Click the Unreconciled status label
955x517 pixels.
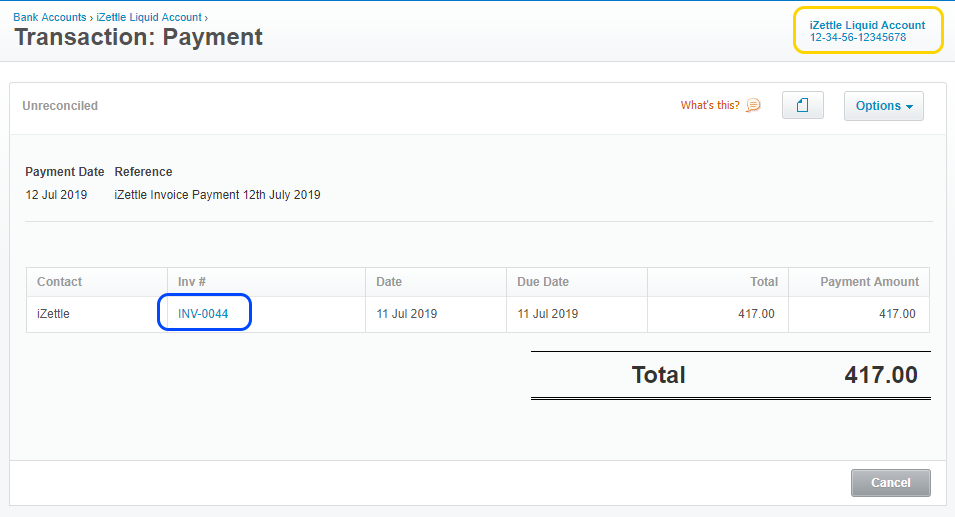[x=60, y=106]
